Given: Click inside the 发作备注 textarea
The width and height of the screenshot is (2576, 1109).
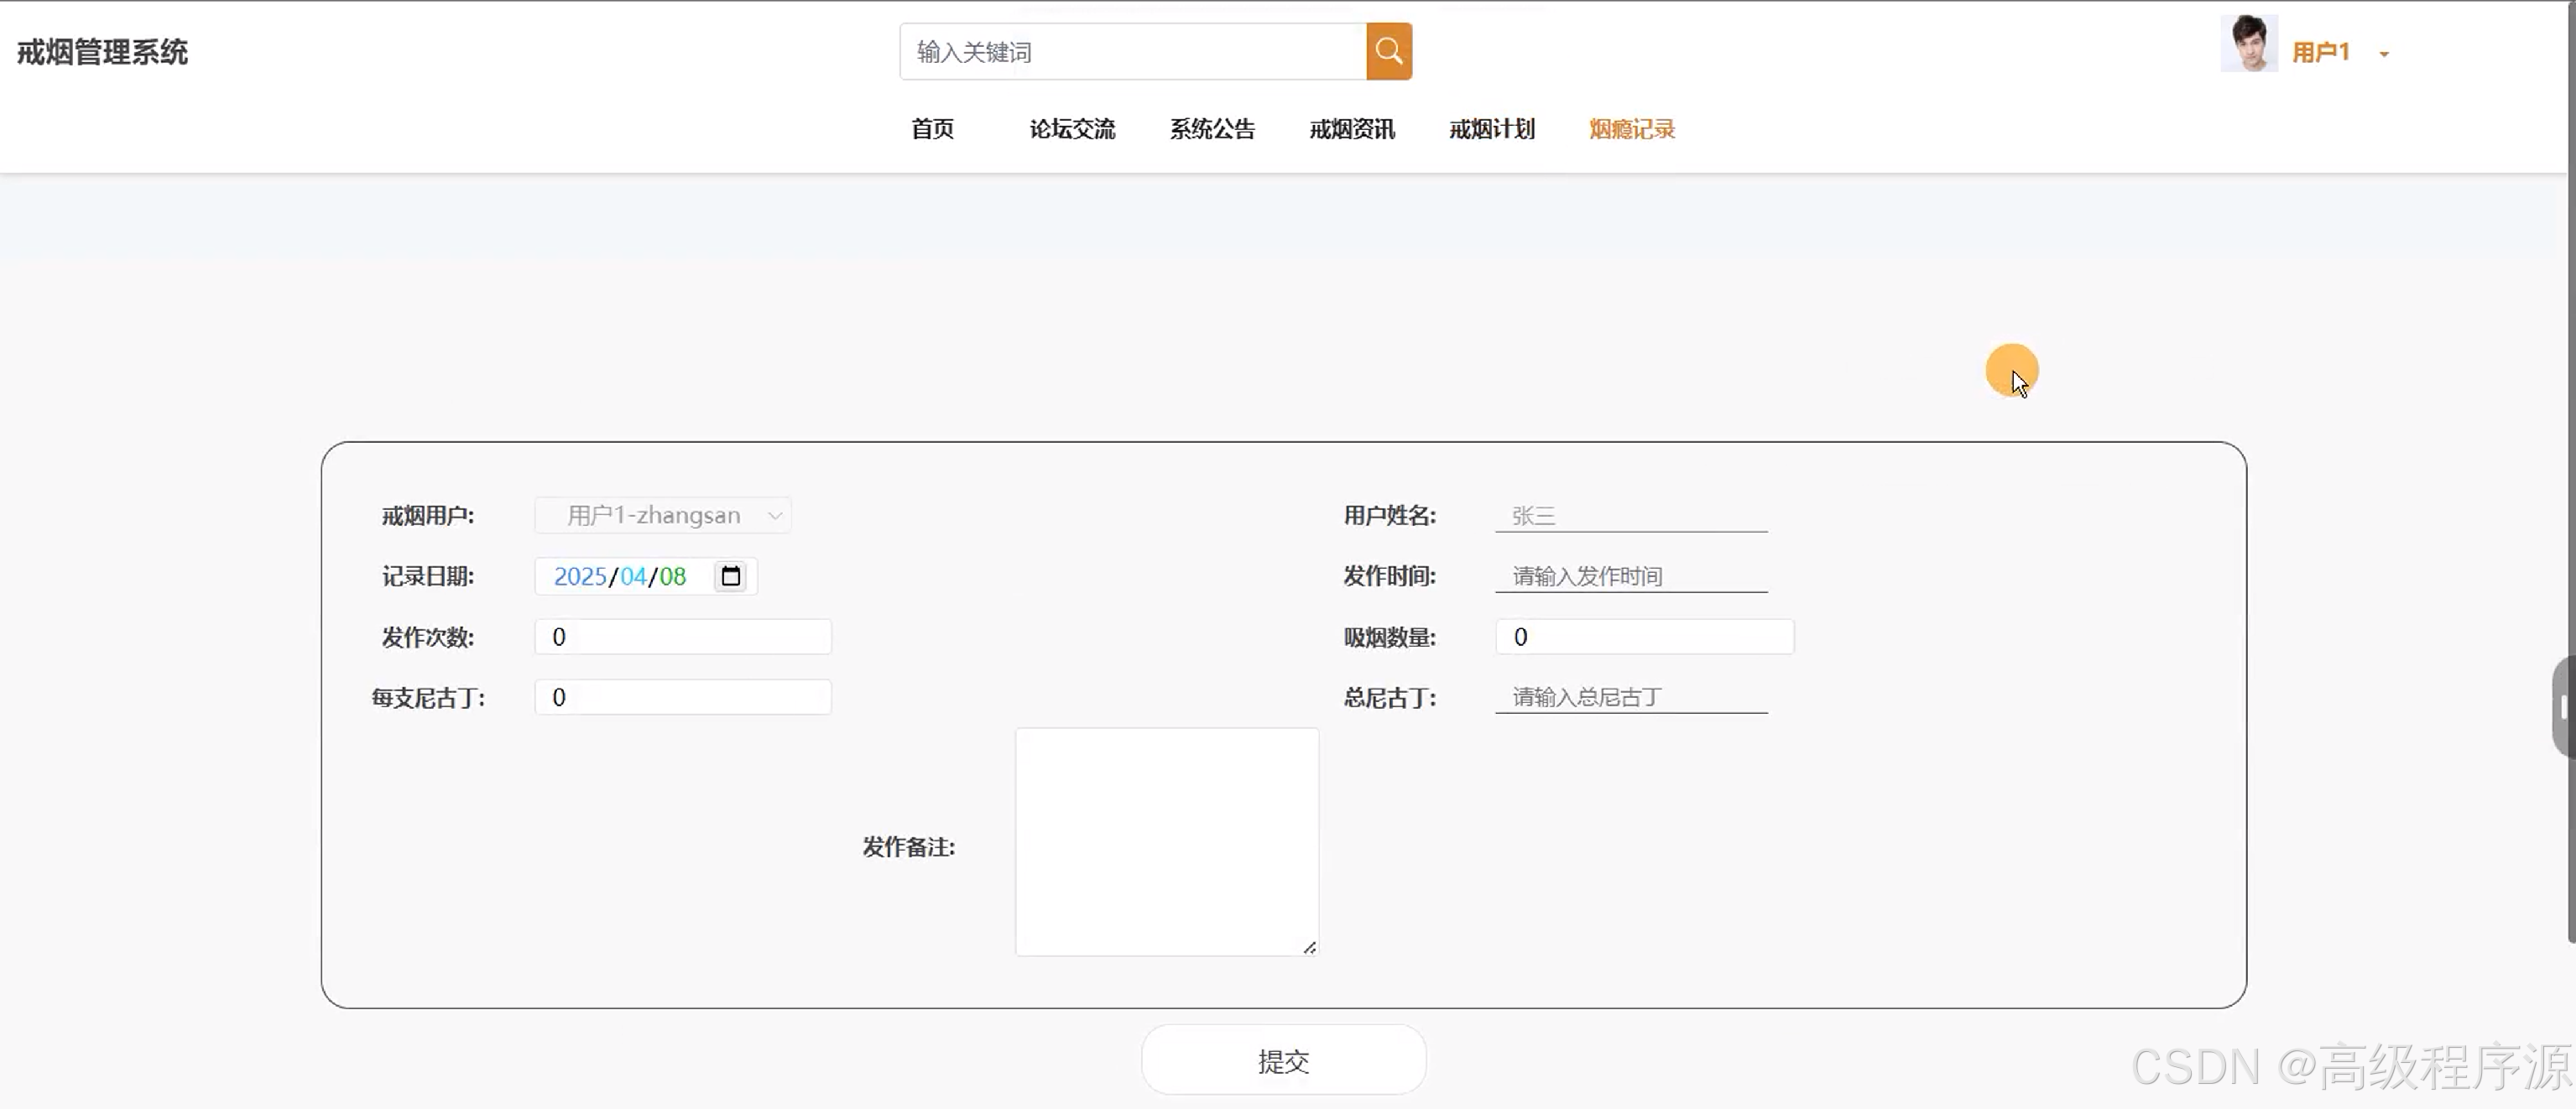Looking at the screenshot, I should click(x=1166, y=841).
